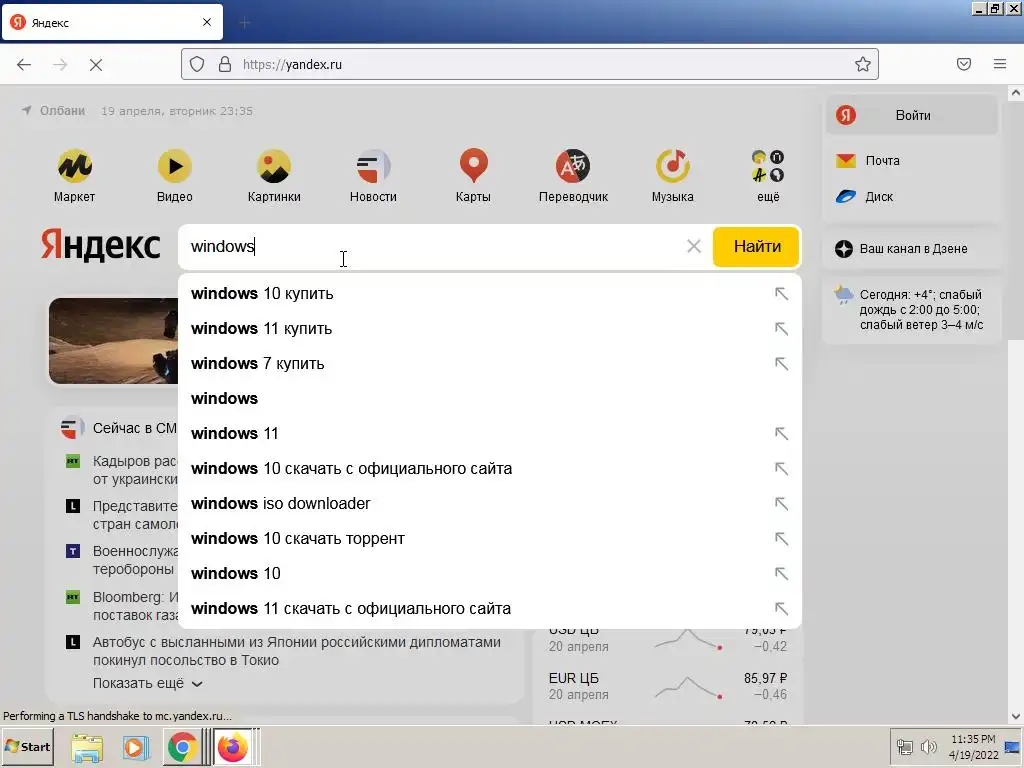Screen dimensions: 1024x768
Task: Open Firefox hamburger menu
Action: (x=1000, y=64)
